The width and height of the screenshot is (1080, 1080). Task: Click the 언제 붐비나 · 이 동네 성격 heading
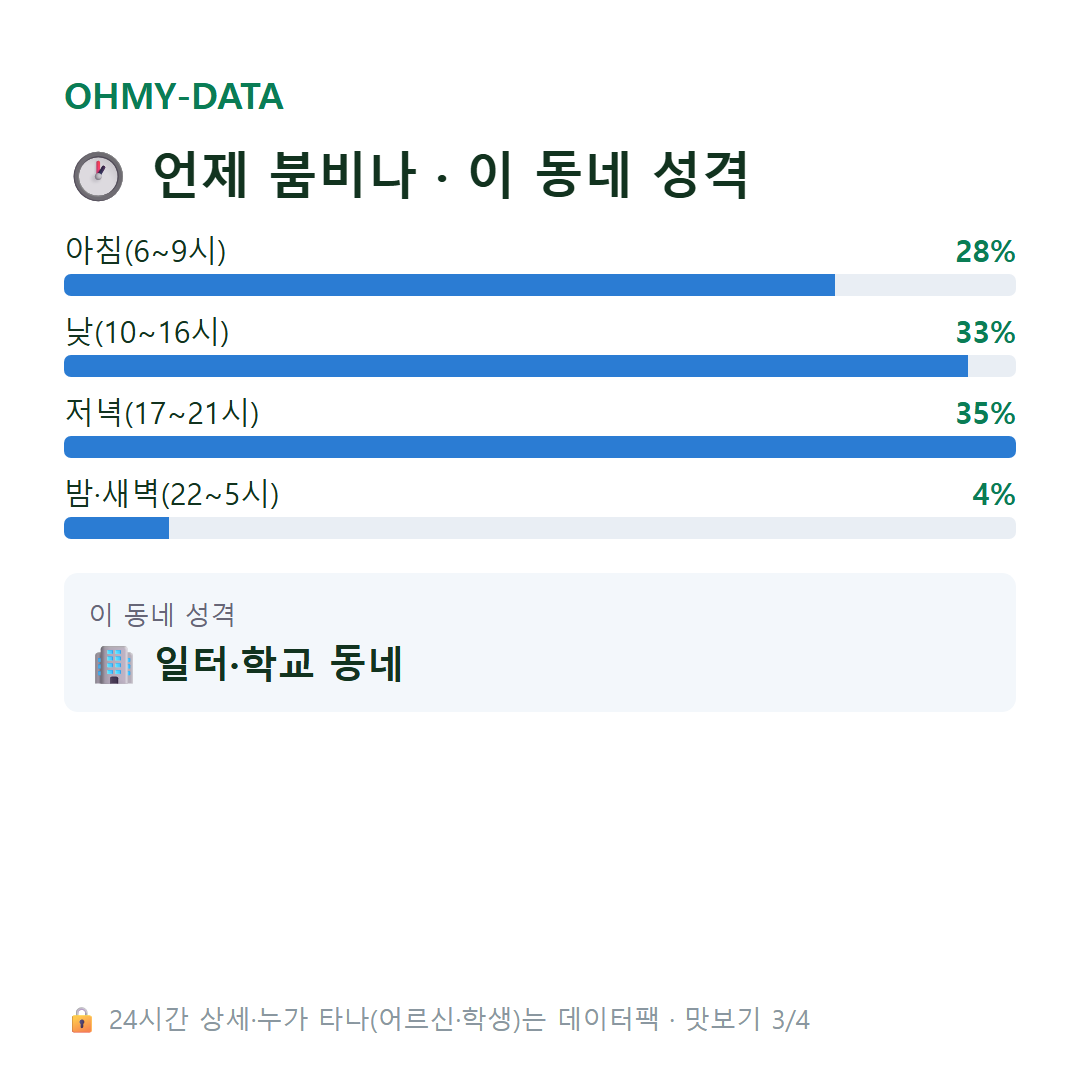(450, 176)
